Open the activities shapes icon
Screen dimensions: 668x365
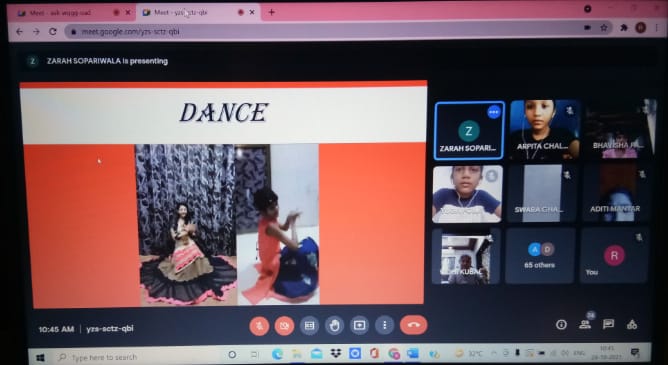pyautogui.click(x=632, y=325)
